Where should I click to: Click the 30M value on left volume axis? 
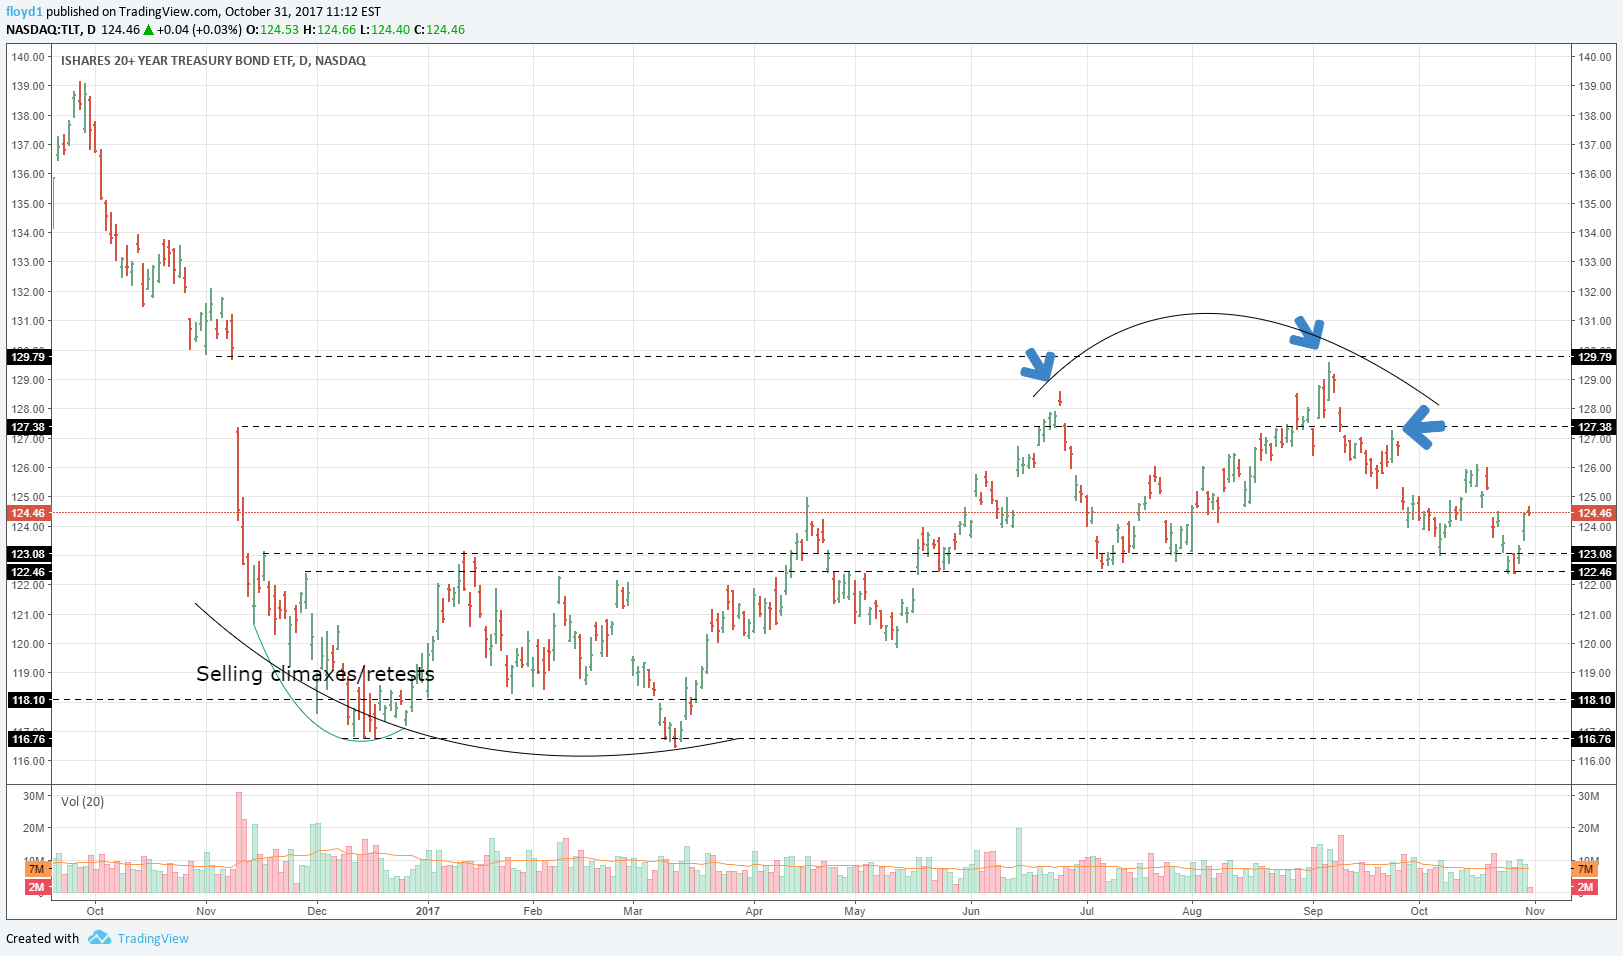[x=34, y=796]
